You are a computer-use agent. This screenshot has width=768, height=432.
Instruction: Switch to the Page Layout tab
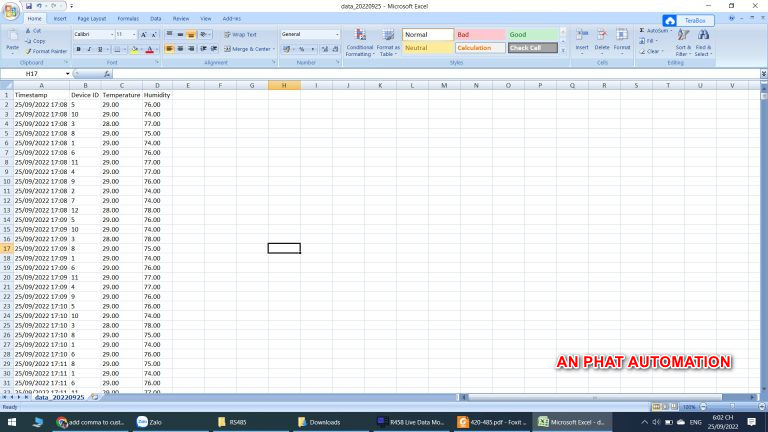tap(92, 19)
